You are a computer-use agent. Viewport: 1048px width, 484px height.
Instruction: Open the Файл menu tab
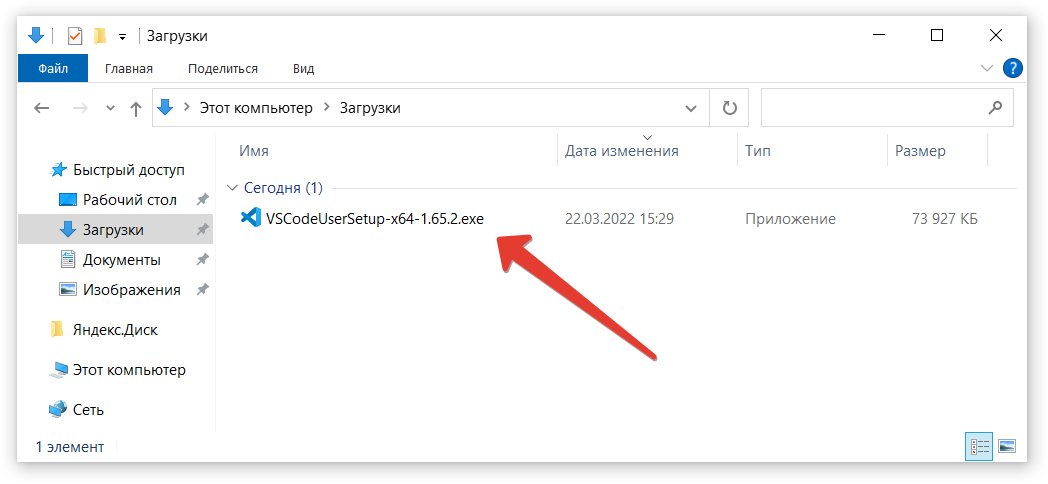click(x=53, y=68)
